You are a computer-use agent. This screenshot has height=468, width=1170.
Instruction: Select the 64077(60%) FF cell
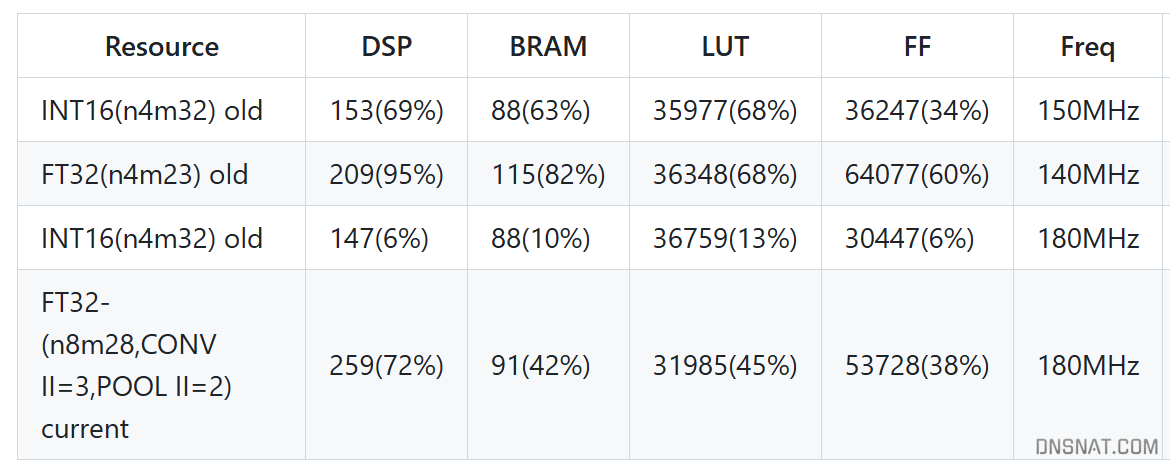917,175
